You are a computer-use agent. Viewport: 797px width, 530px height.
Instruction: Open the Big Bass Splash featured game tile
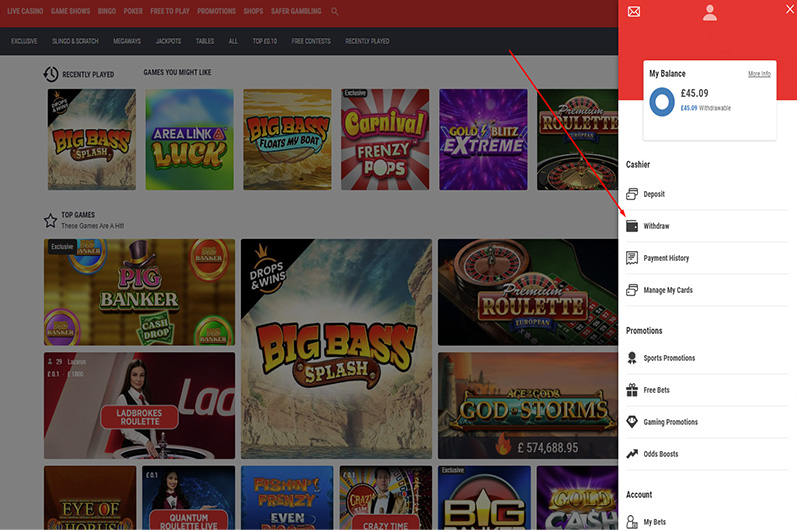tap(337, 349)
